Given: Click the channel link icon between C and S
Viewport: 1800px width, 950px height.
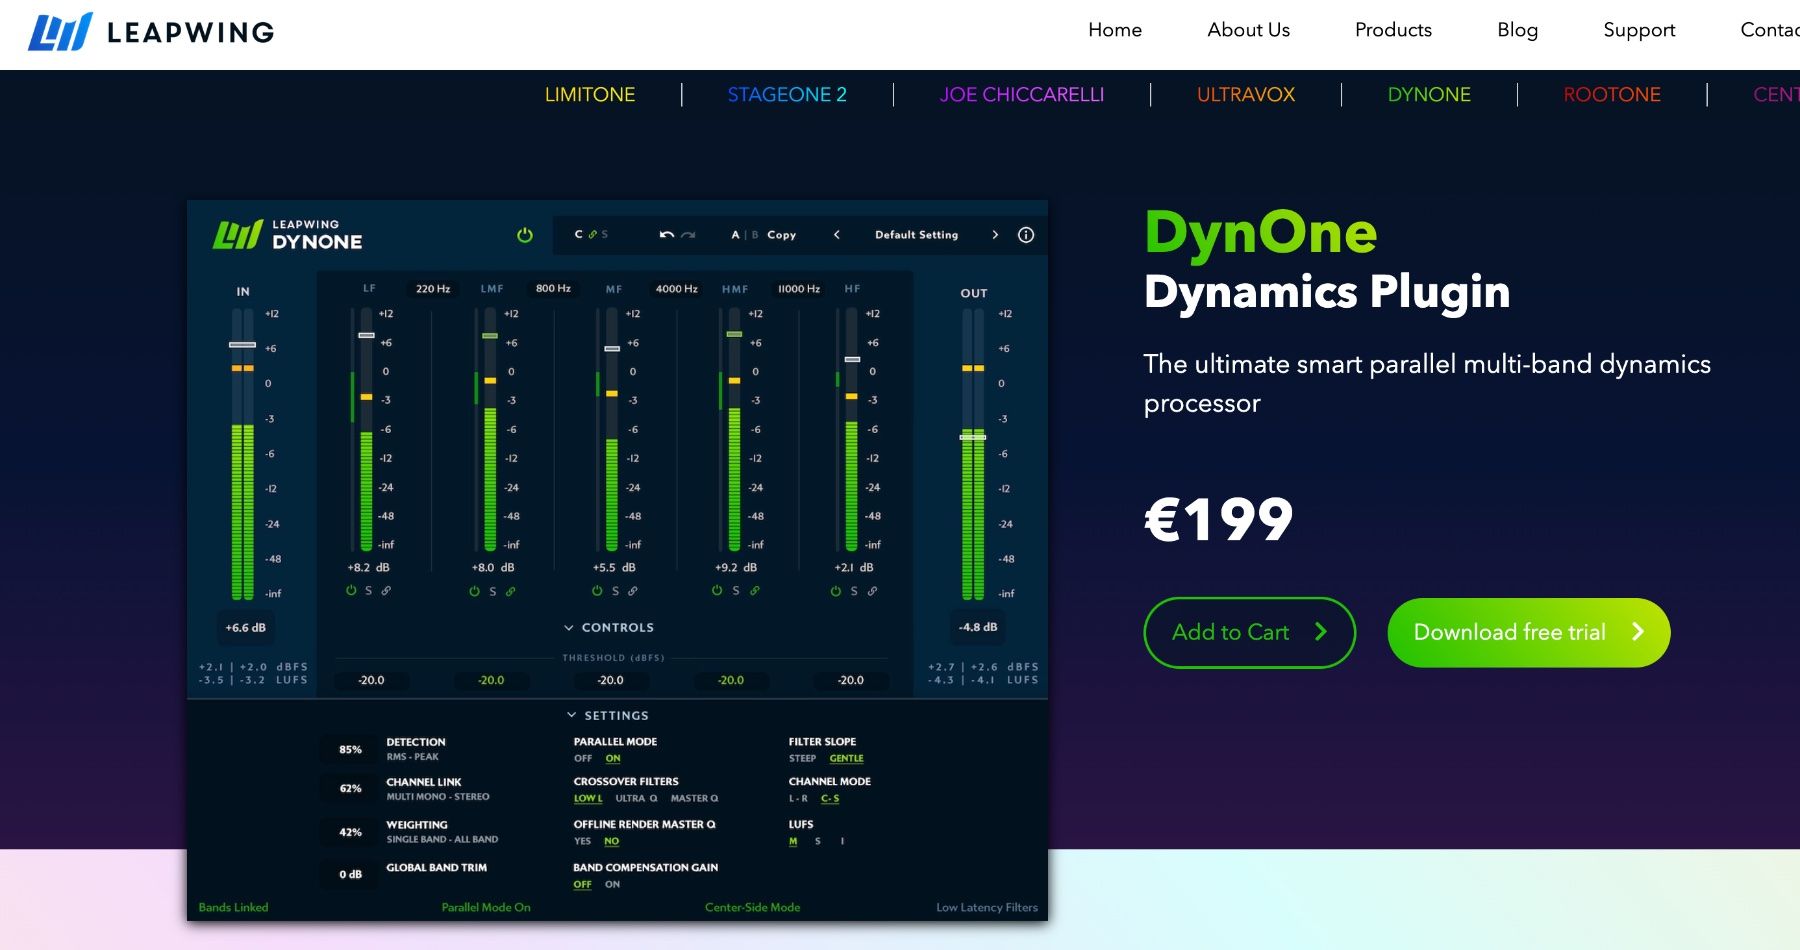Looking at the screenshot, I should (x=592, y=235).
